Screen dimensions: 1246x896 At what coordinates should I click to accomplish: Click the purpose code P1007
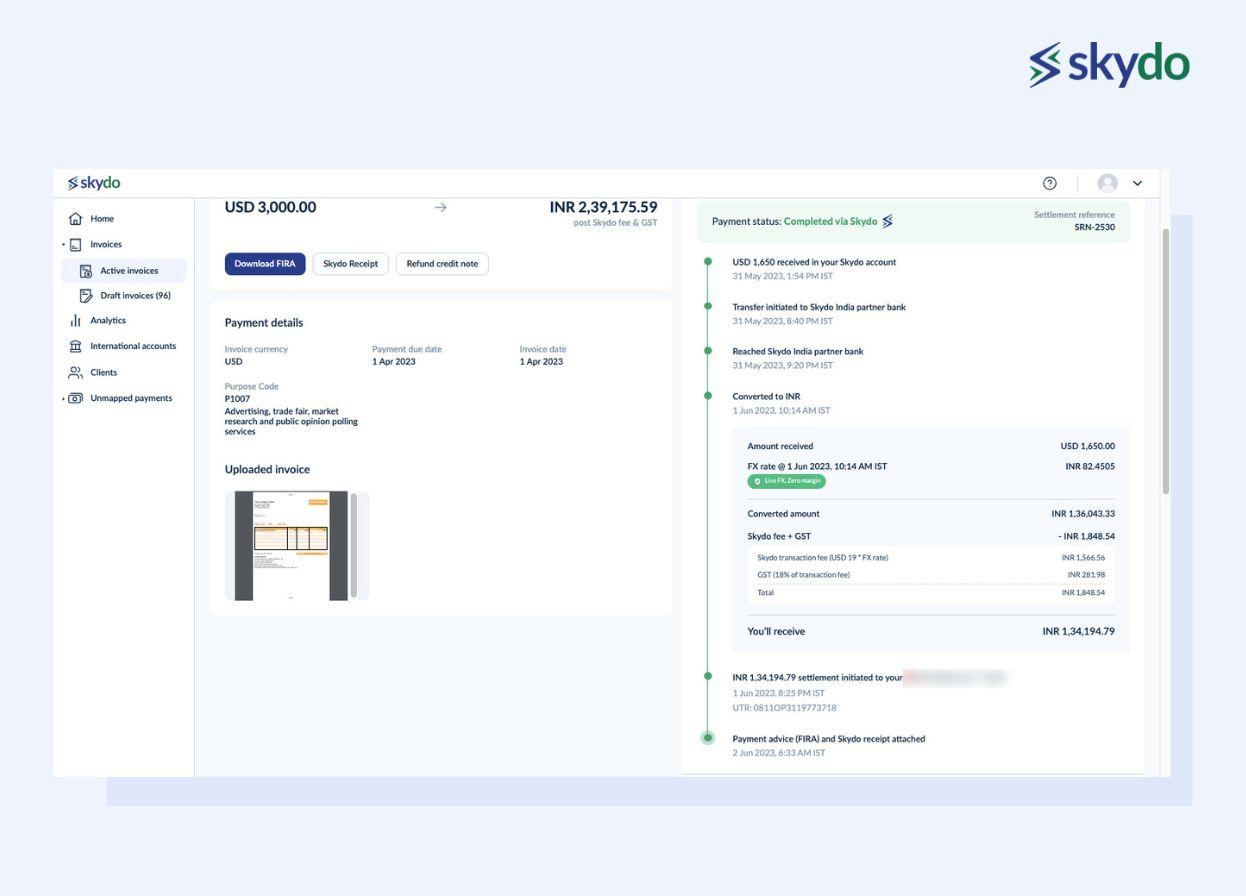[x=237, y=398]
